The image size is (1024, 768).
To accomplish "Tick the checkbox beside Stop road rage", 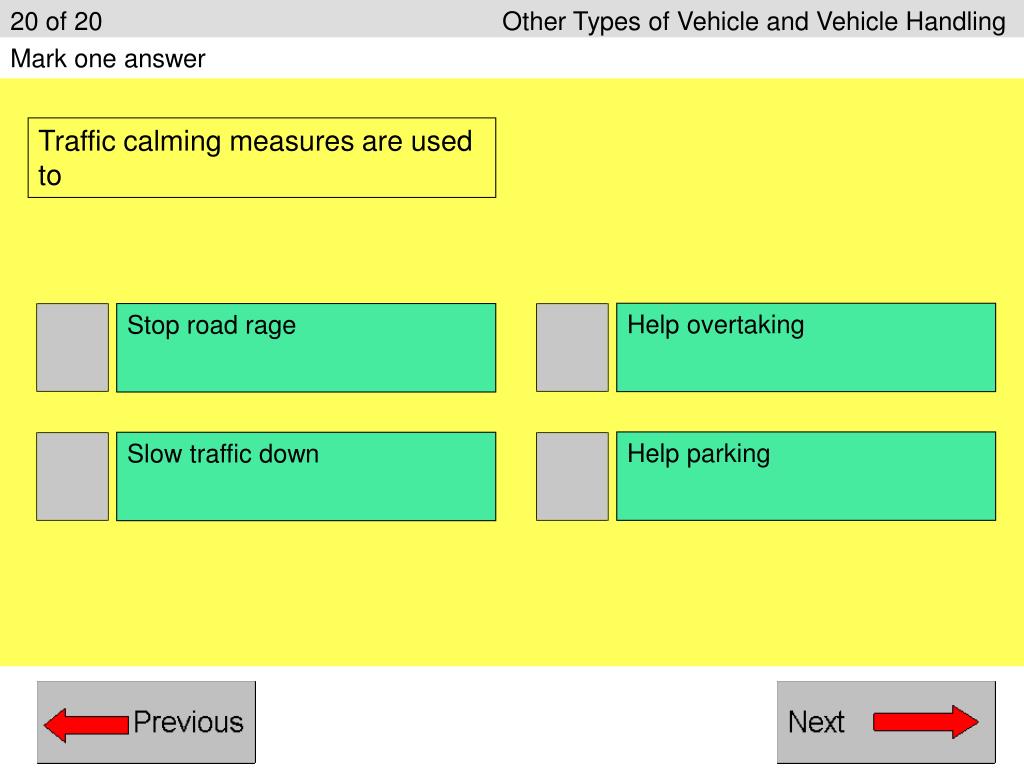I will tap(72, 347).
